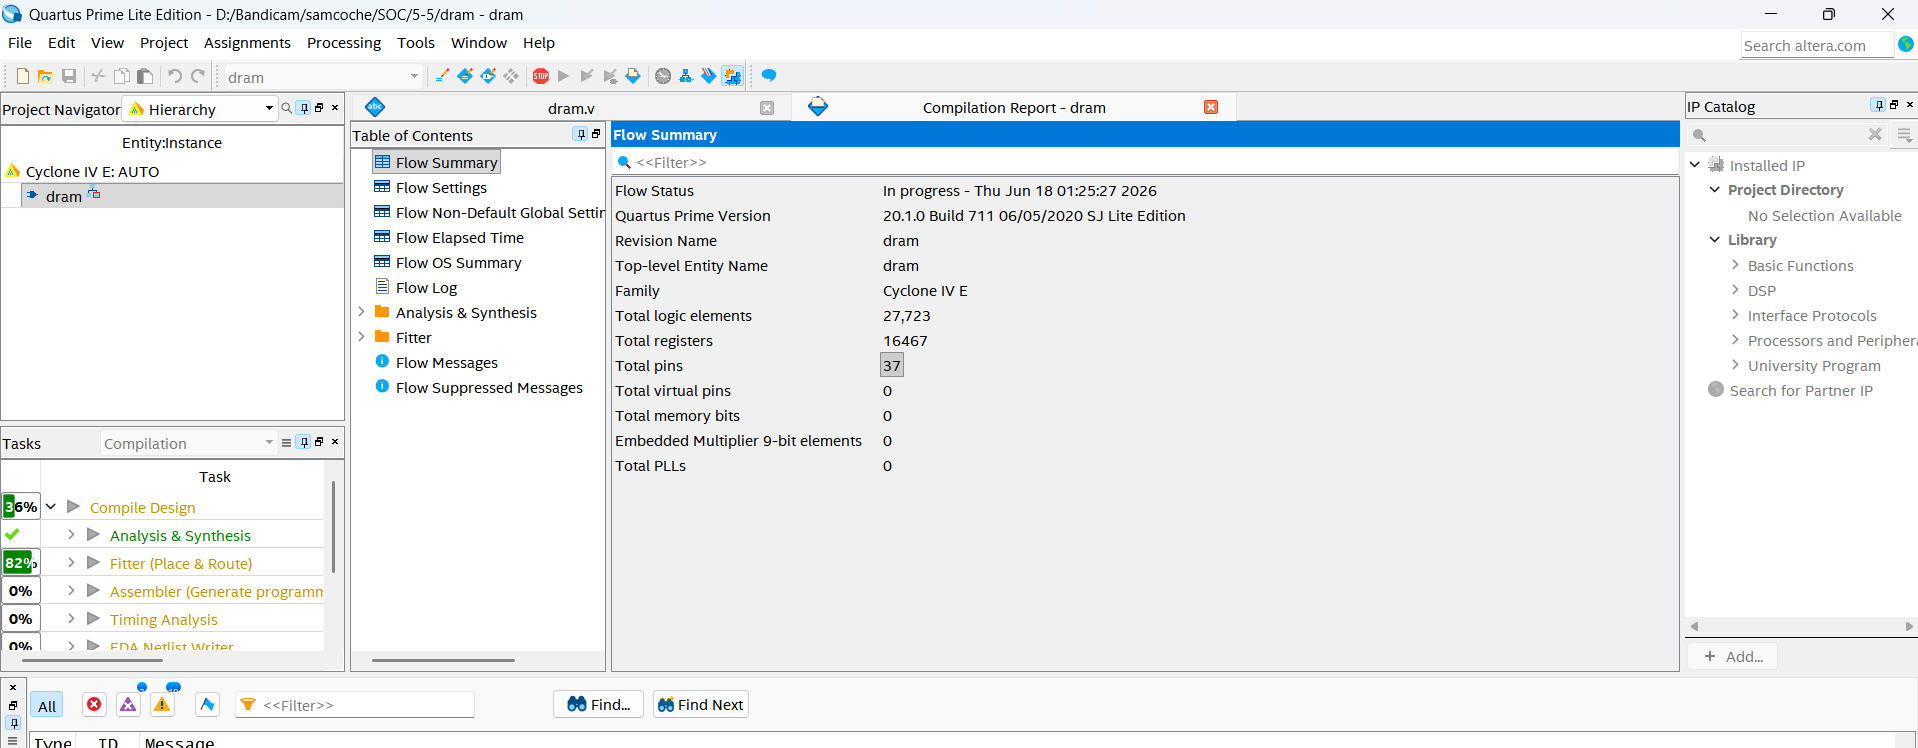Collapse the Compile Design task
This screenshot has width=1918, height=748.
pos(51,506)
